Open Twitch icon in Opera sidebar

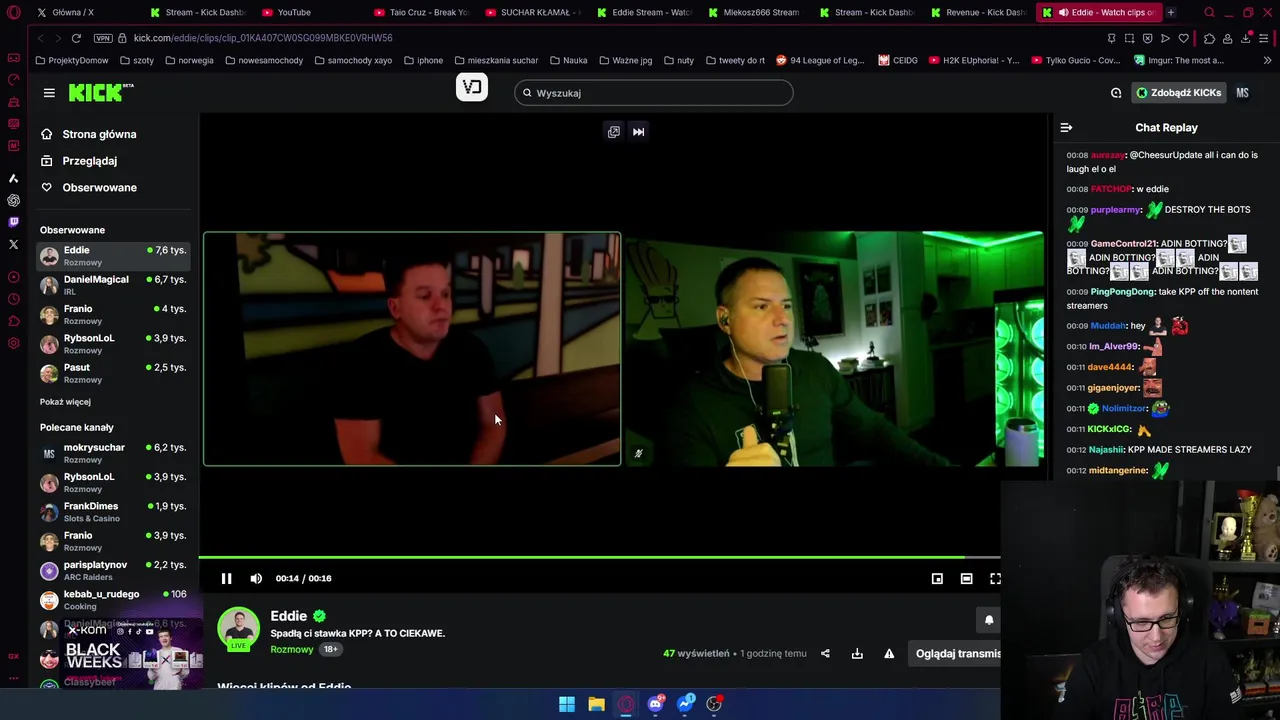point(13,222)
